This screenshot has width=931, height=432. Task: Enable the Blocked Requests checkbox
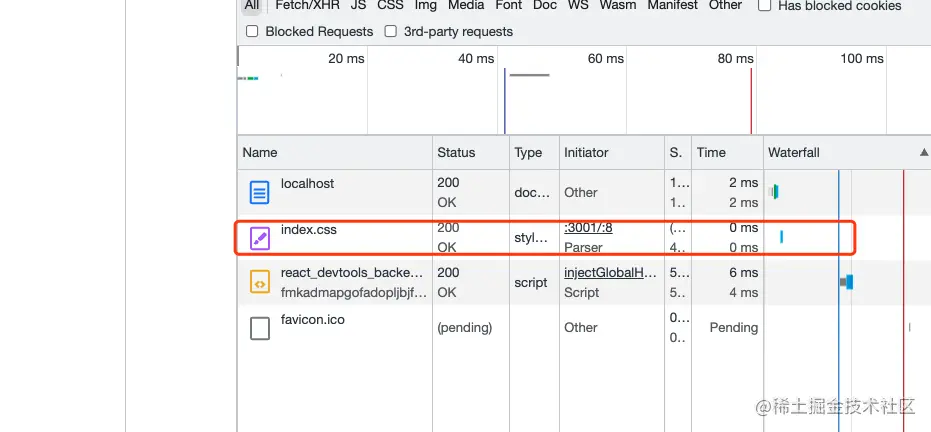click(252, 31)
